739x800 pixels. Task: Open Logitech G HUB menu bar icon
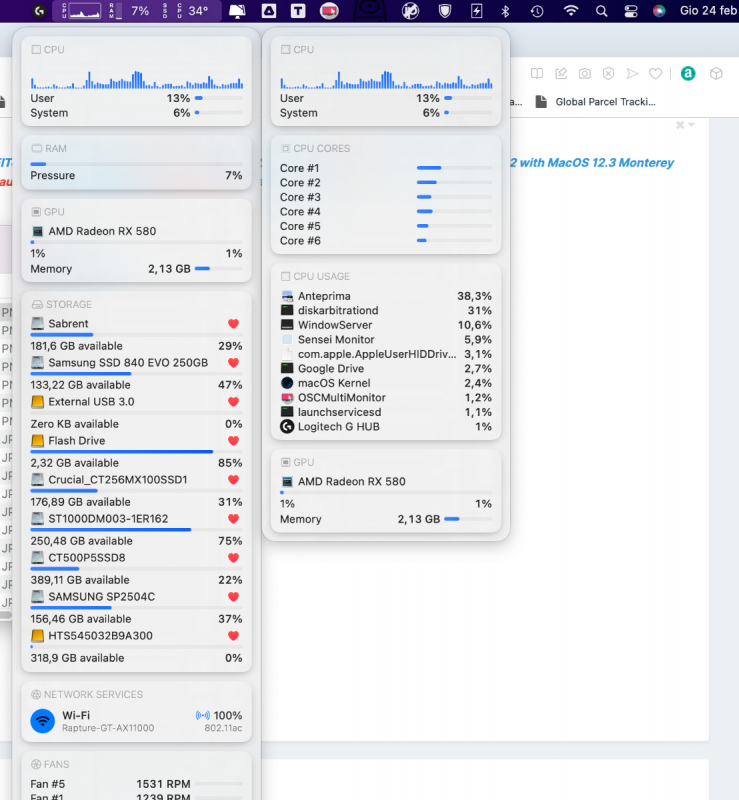[x=39, y=11]
